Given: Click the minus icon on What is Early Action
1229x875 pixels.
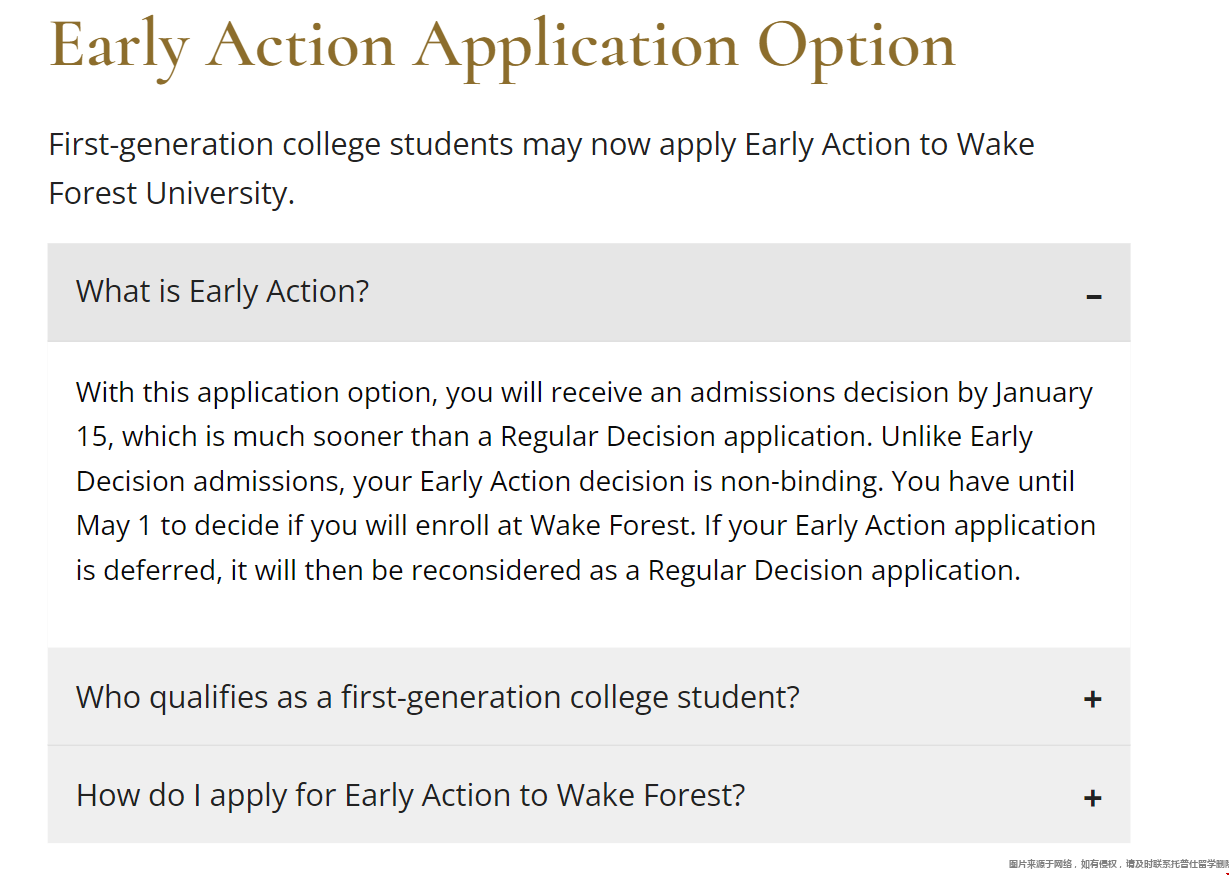Looking at the screenshot, I should tap(1093, 296).
